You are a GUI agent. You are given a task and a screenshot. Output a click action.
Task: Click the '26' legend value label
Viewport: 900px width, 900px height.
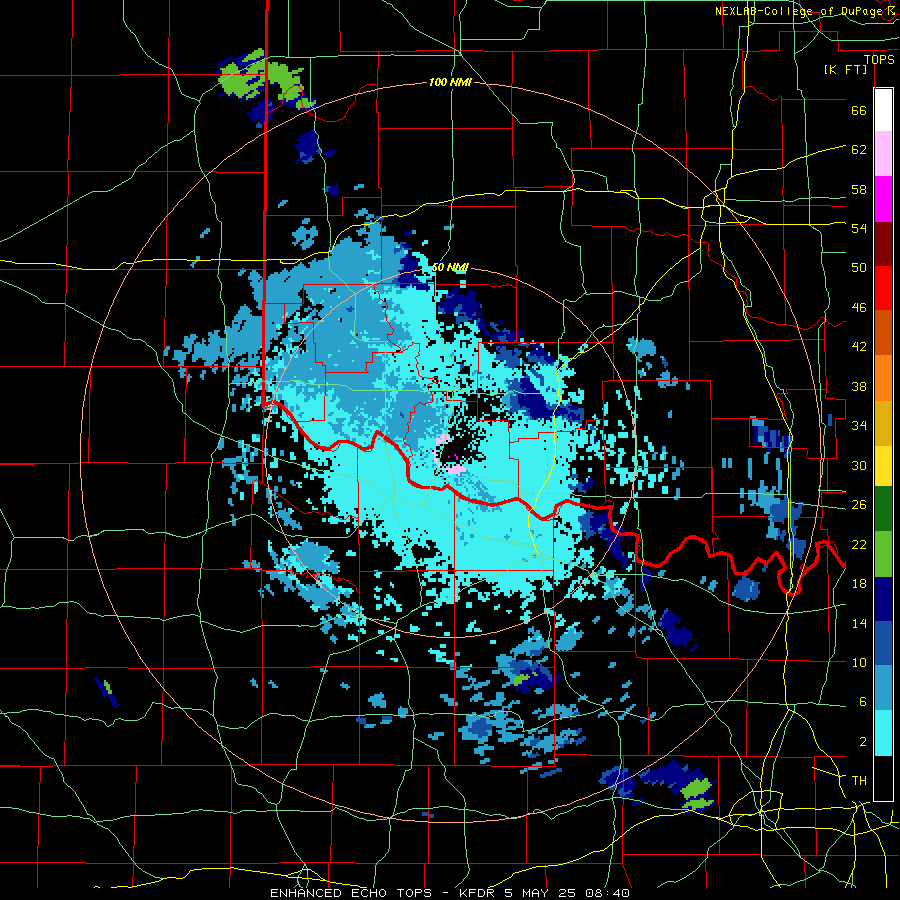coord(859,505)
